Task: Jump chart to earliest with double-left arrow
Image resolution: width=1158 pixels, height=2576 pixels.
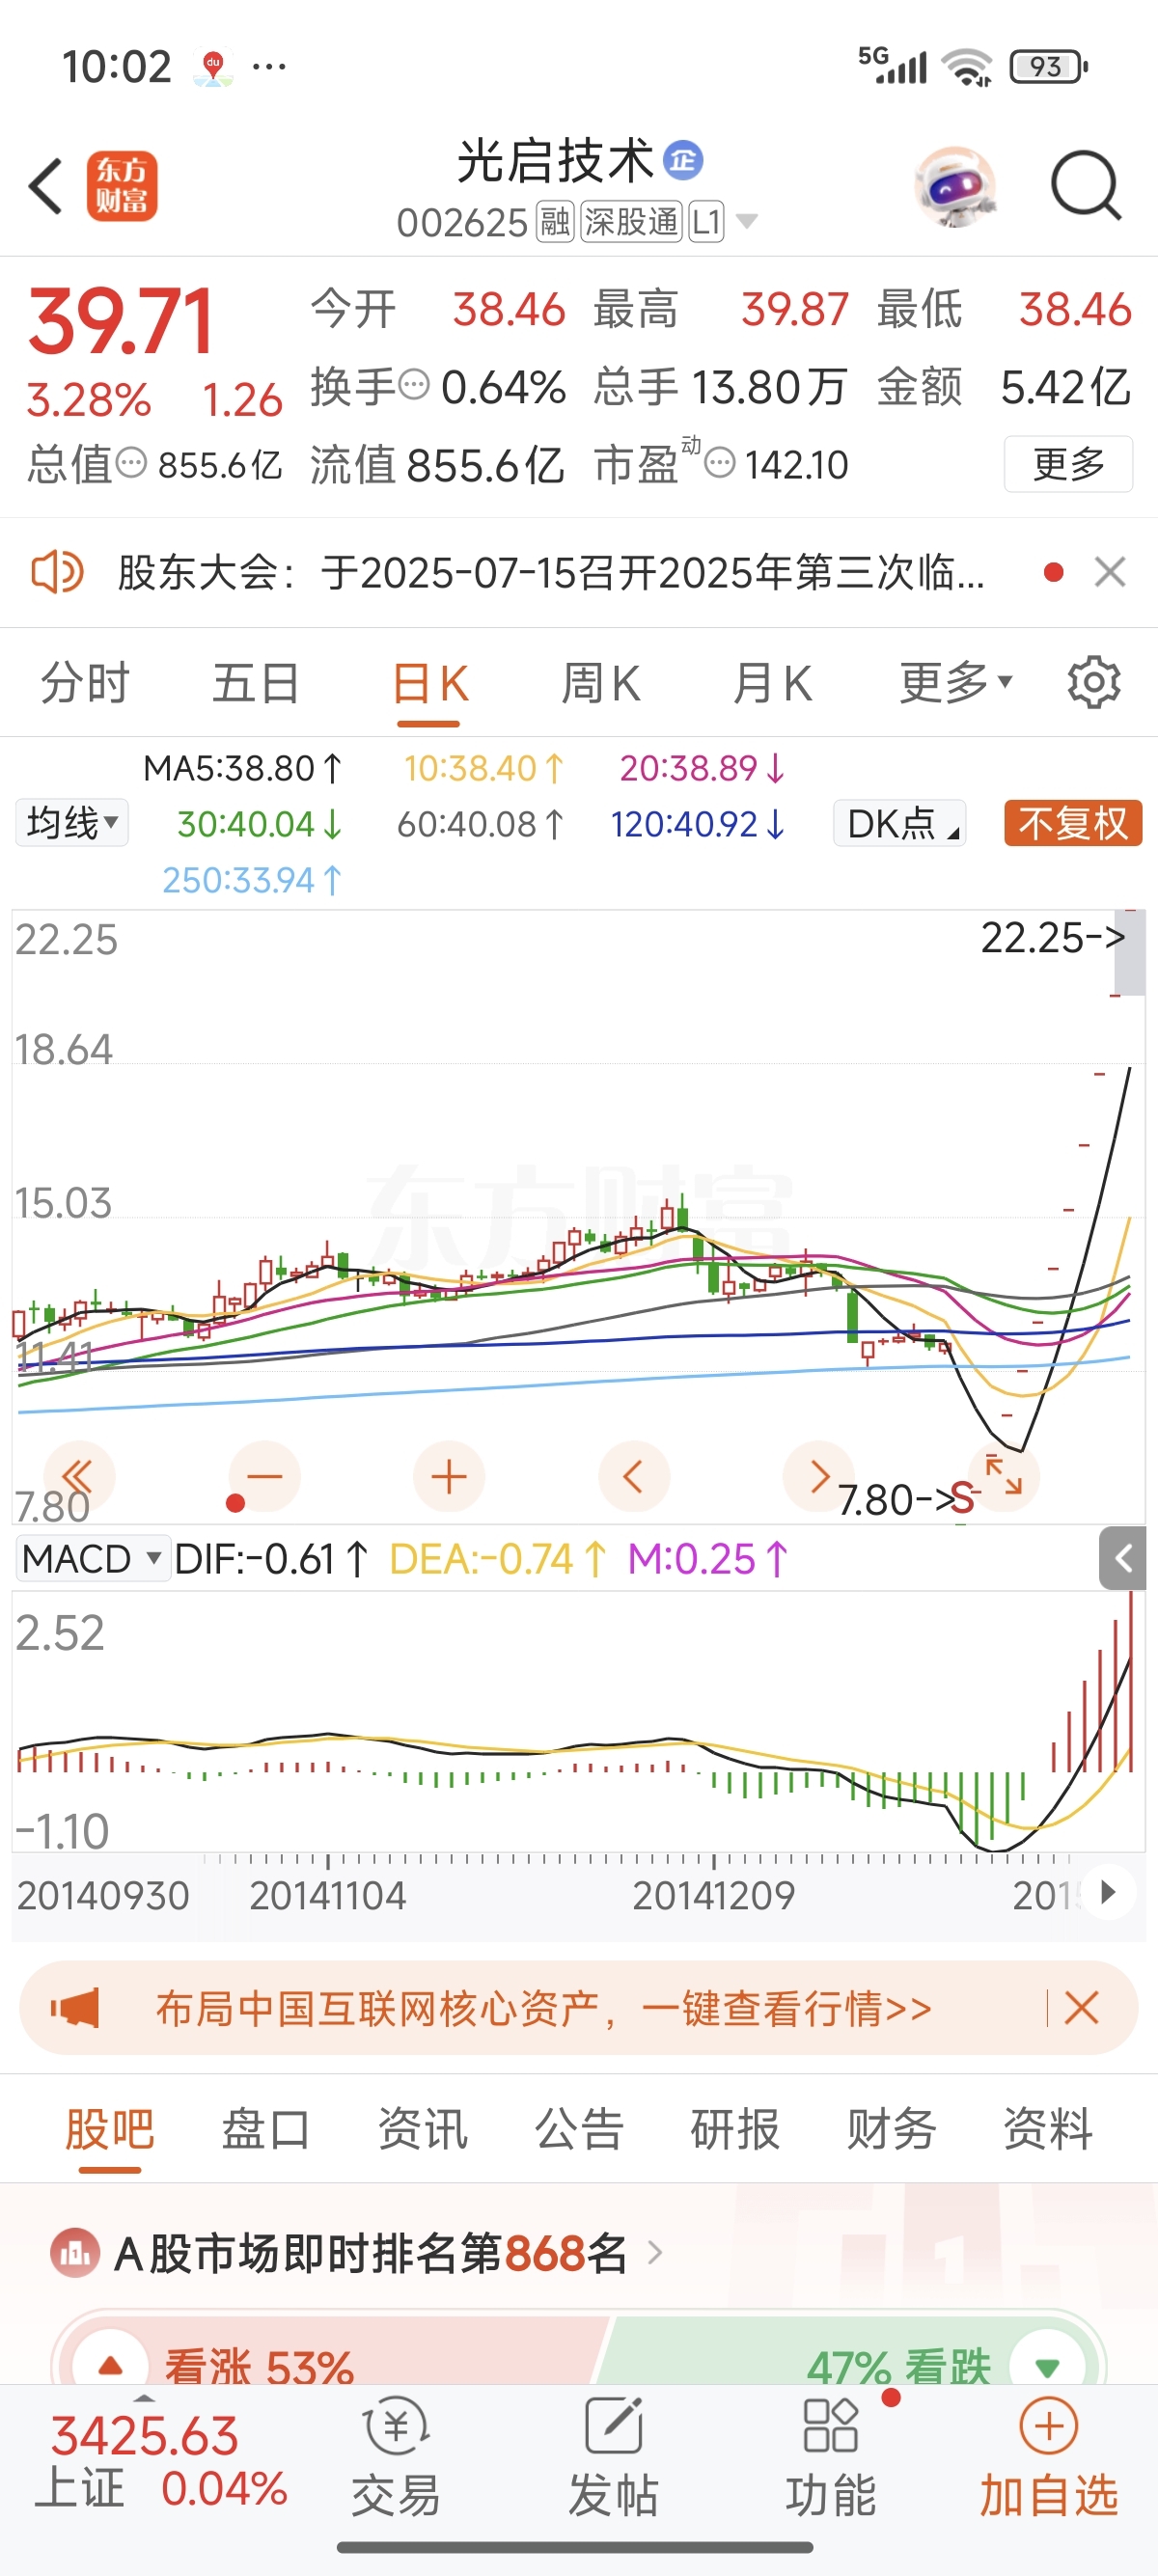Action: click(x=78, y=1476)
